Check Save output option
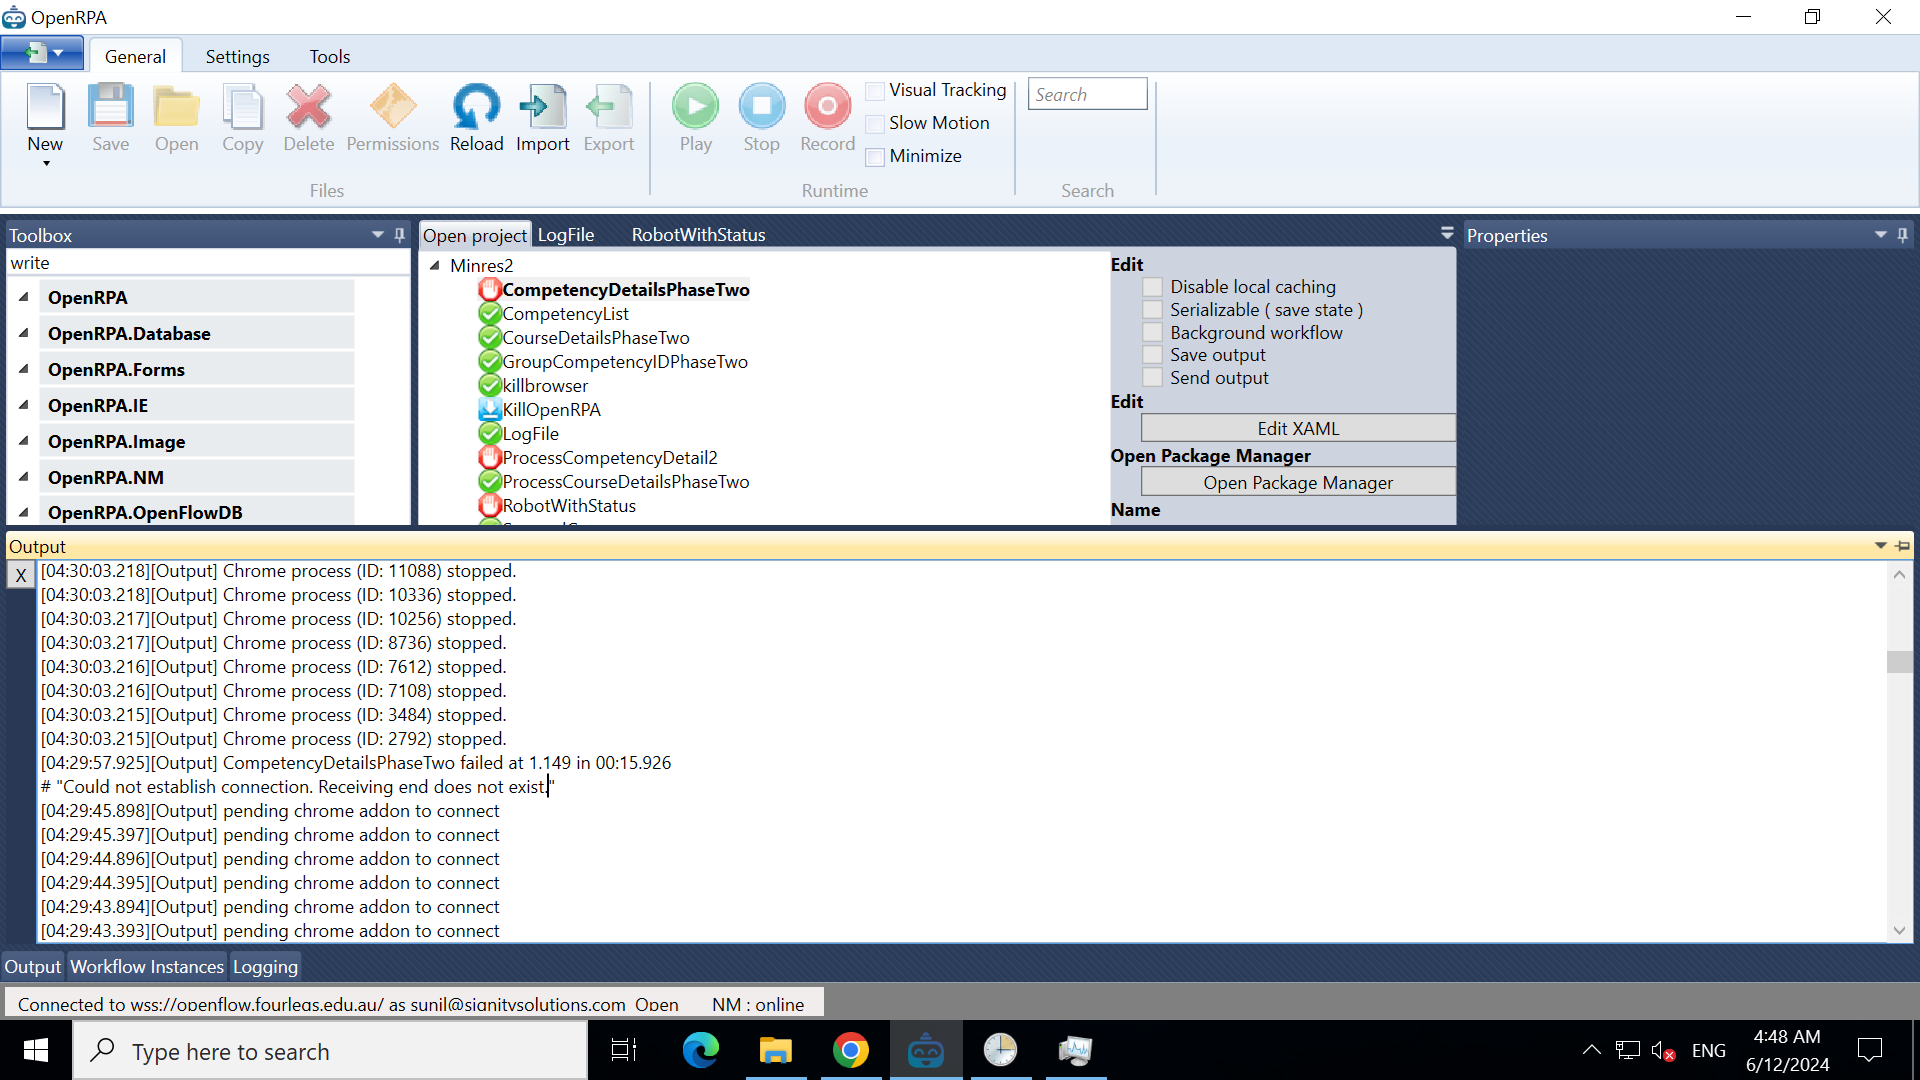Viewport: 1920px width, 1080px height. point(1153,355)
